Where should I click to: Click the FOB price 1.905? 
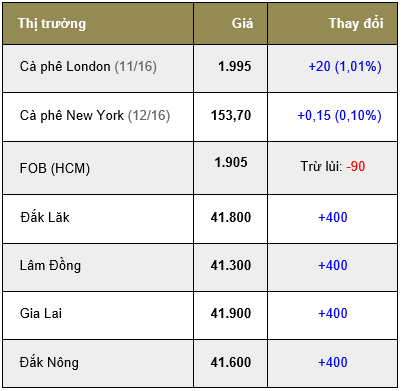coord(231,162)
